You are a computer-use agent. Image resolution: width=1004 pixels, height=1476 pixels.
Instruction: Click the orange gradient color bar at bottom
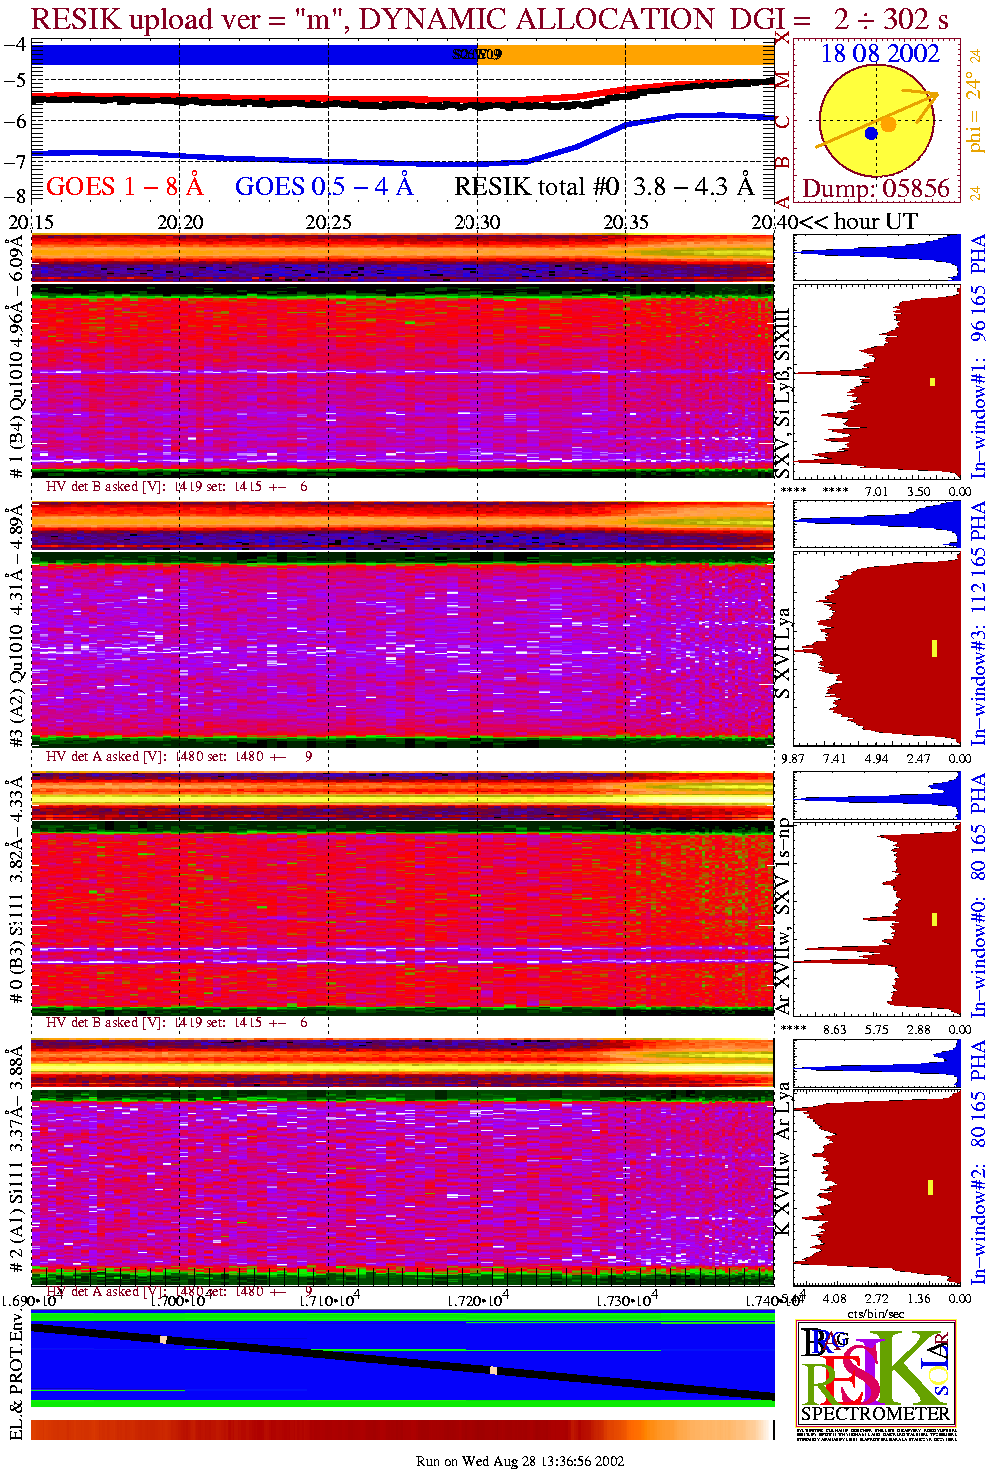coord(400,1429)
